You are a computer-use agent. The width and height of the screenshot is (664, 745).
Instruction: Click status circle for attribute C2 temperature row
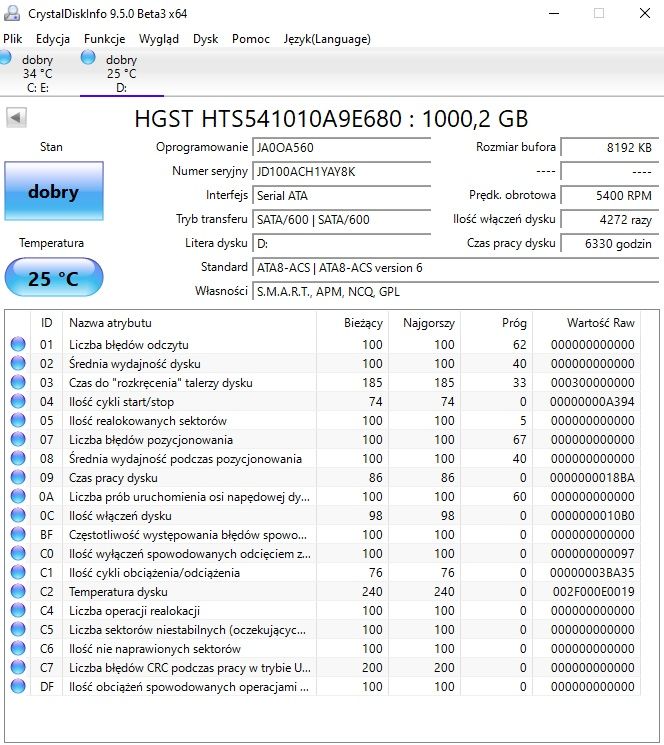tap(18, 591)
